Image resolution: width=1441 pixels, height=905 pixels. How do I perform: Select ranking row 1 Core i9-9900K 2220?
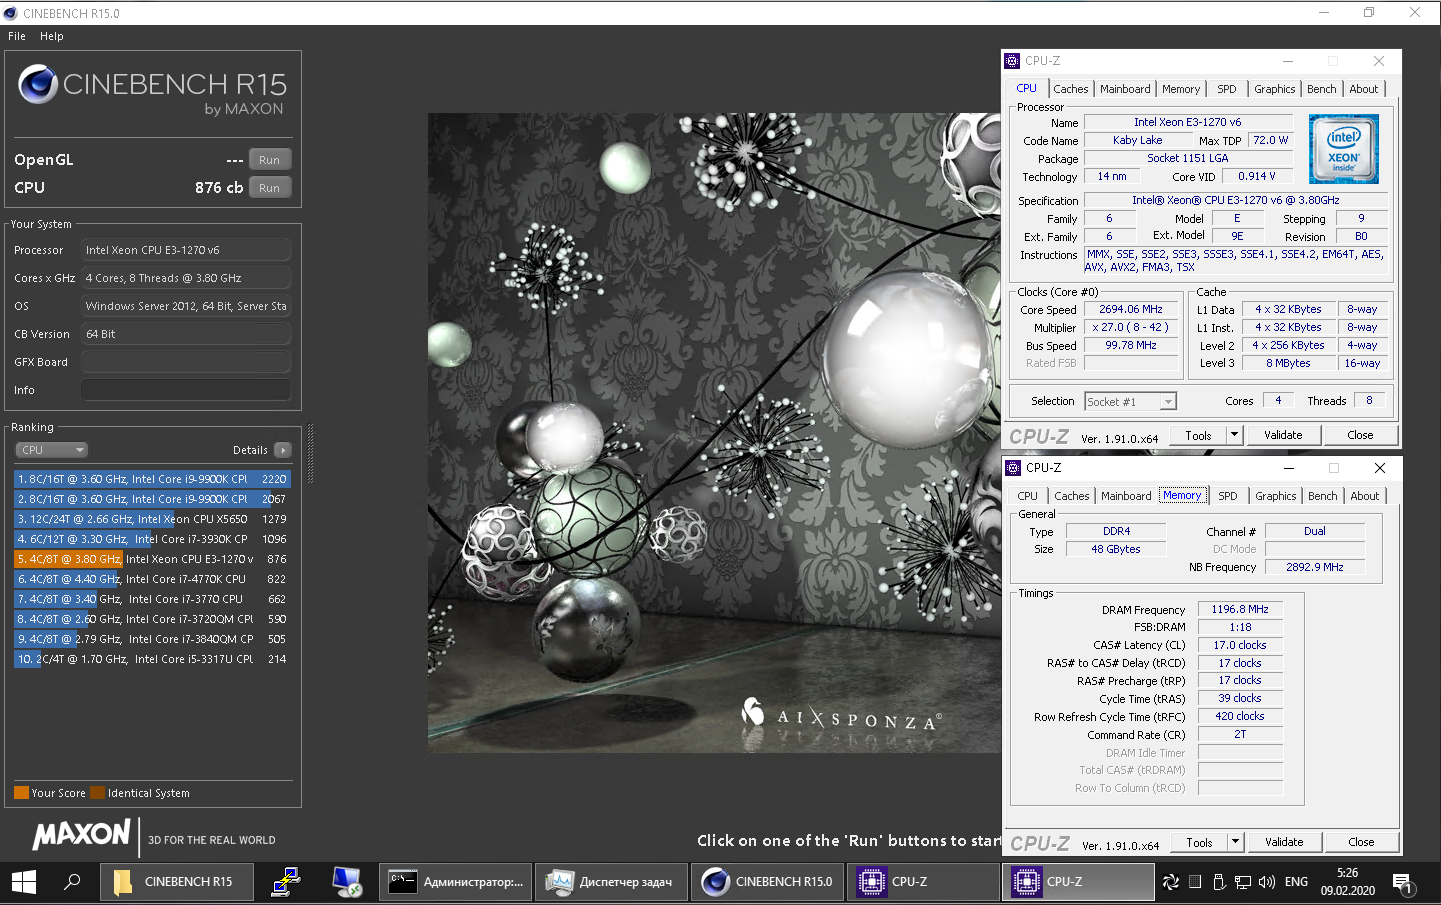pyautogui.click(x=152, y=479)
